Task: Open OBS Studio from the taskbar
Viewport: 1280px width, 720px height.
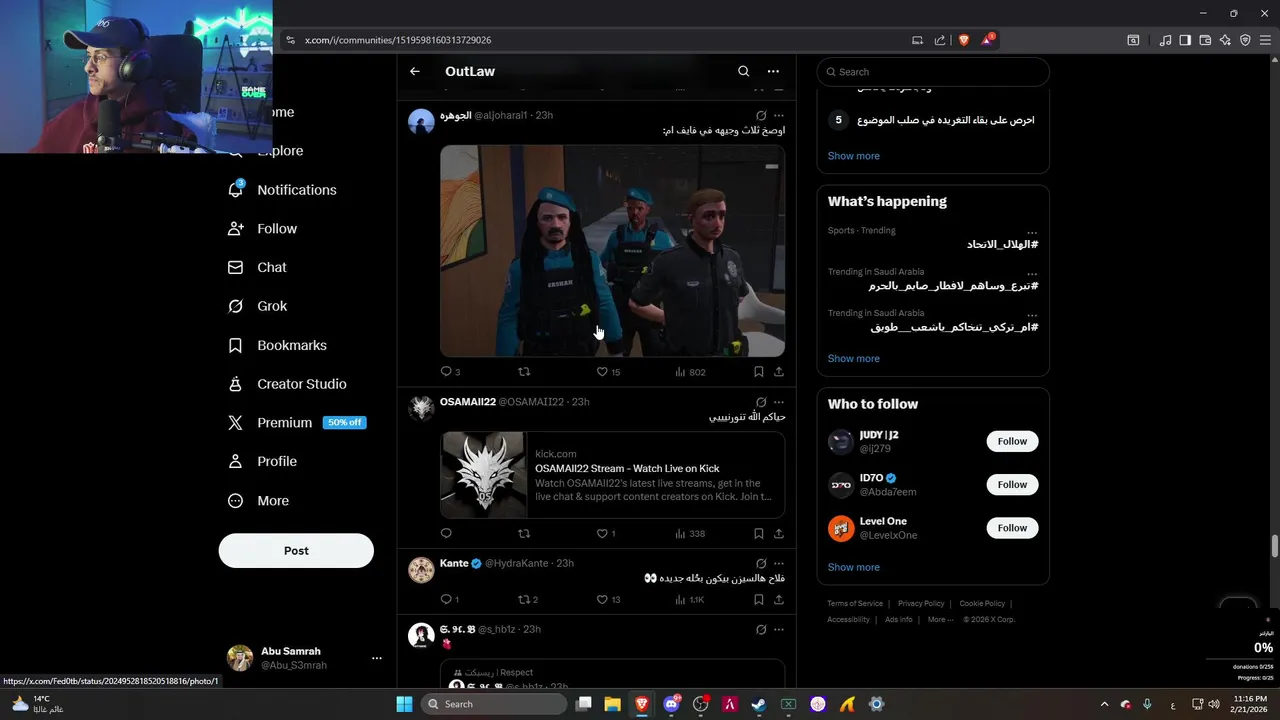Action: click(x=701, y=704)
